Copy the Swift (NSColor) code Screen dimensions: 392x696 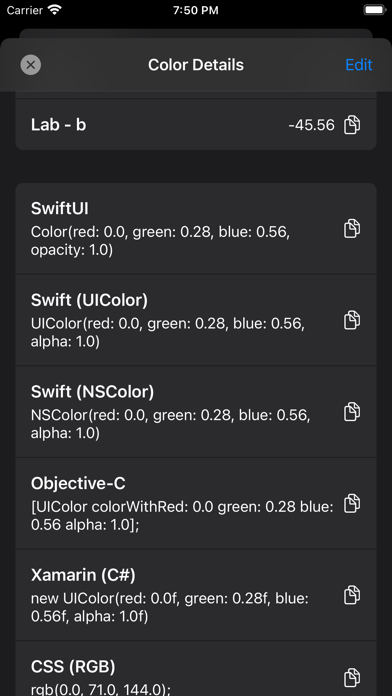[x=352, y=411]
